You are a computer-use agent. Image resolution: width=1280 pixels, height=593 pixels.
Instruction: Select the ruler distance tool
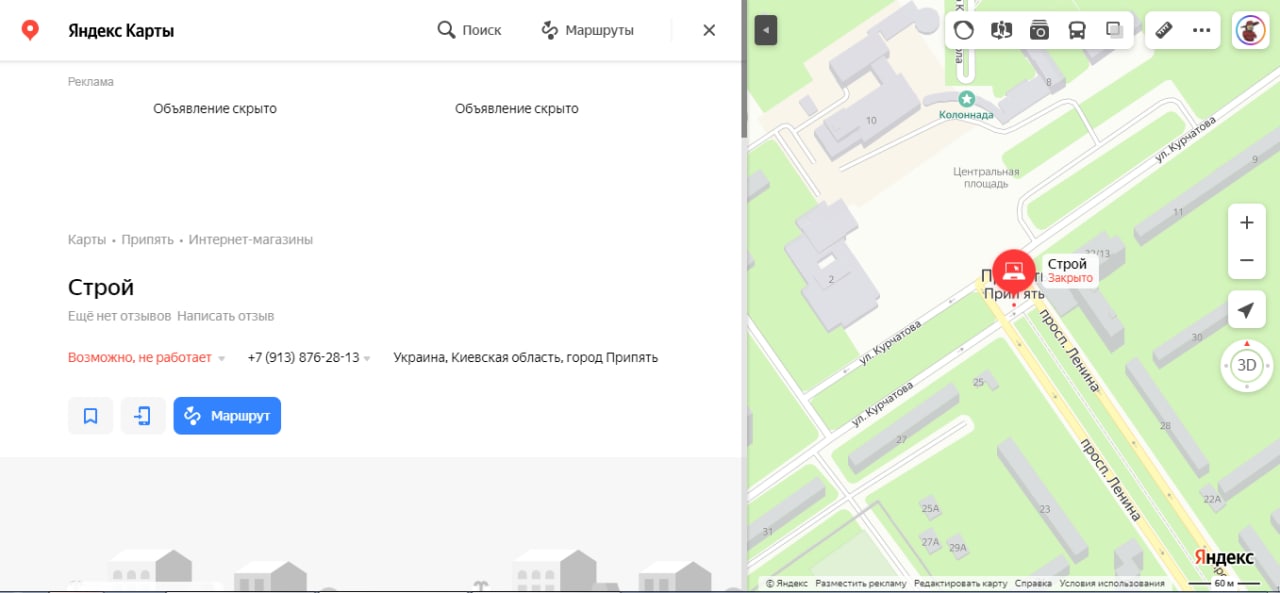pyautogui.click(x=1163, y=30)
